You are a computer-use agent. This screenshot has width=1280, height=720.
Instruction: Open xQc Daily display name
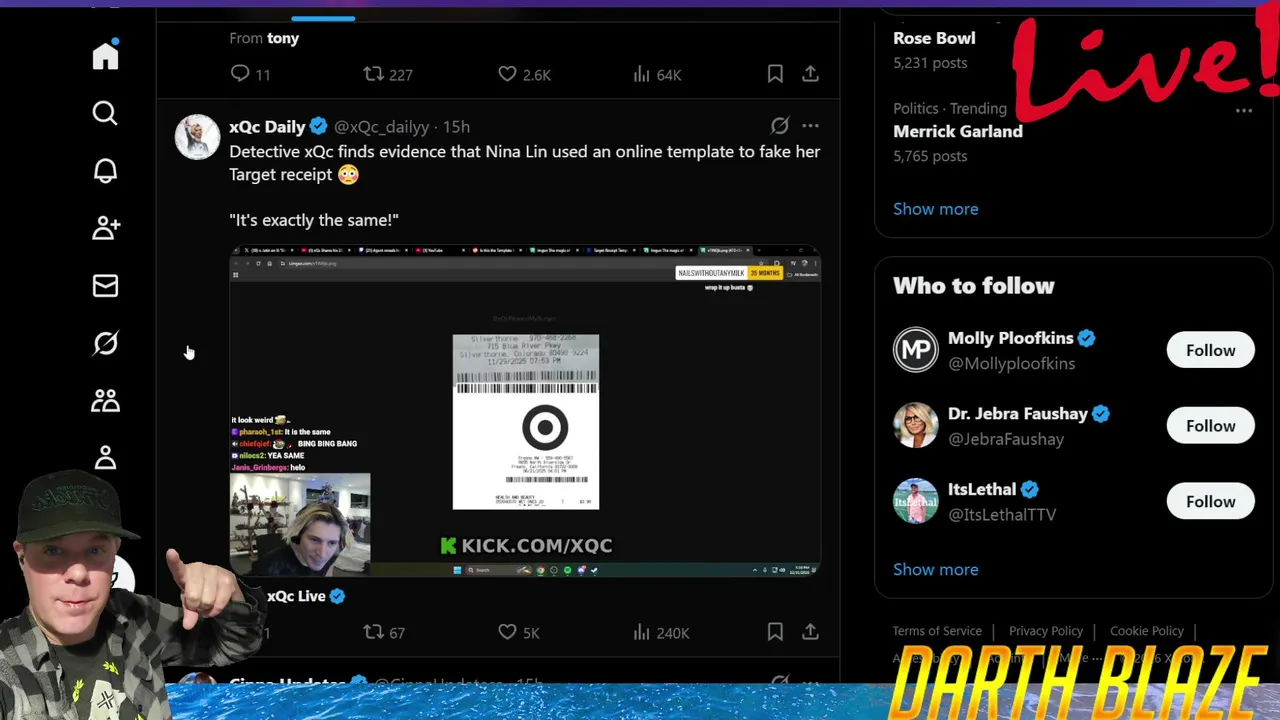[x=267, y=127]
